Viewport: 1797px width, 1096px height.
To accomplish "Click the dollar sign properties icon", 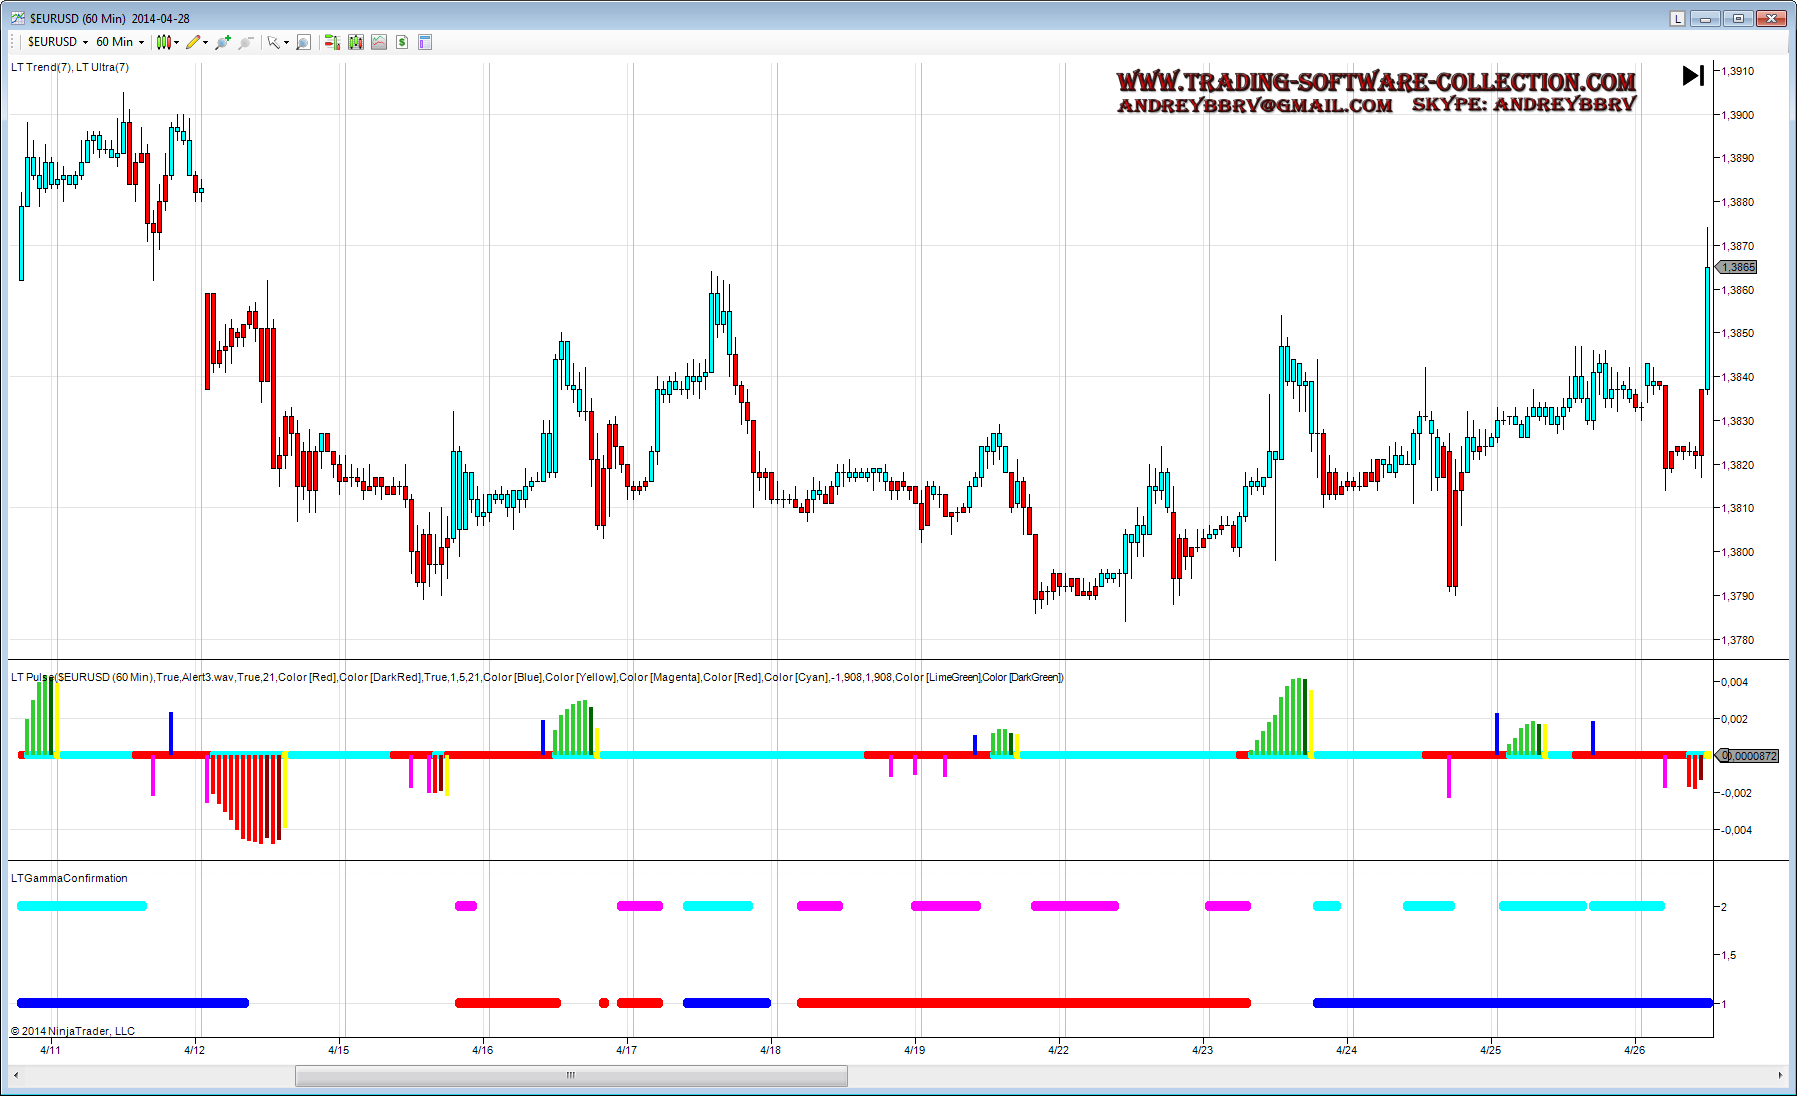I will pyautogui.click(x=402, y=42).
